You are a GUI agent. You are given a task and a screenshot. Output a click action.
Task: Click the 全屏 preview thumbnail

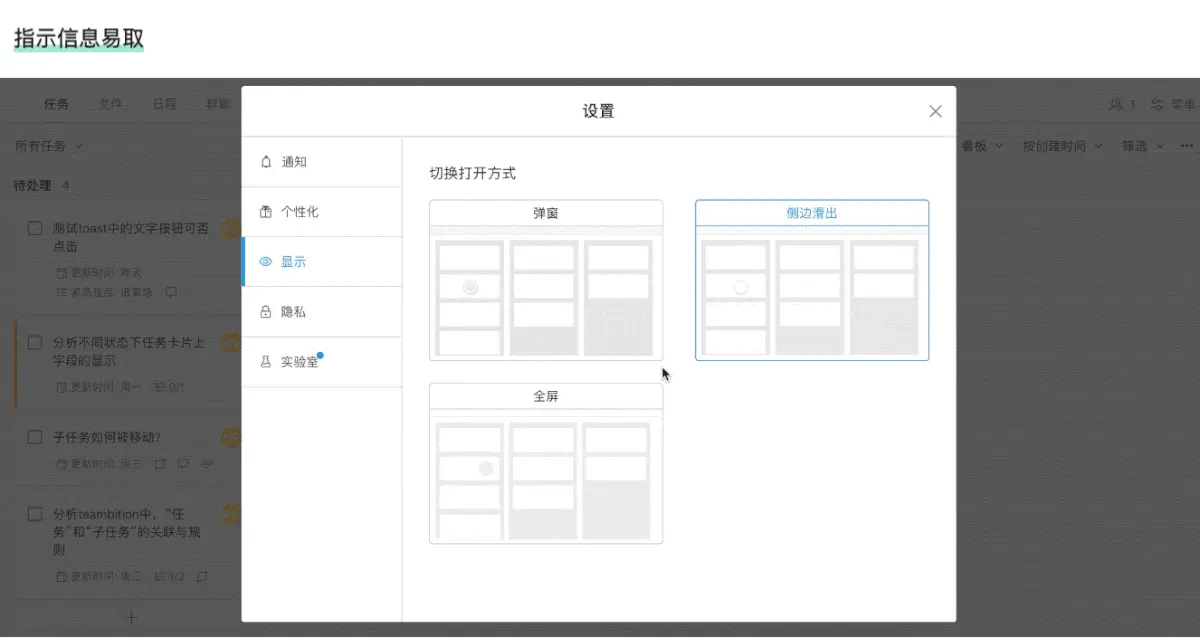(x=546, y=477)
